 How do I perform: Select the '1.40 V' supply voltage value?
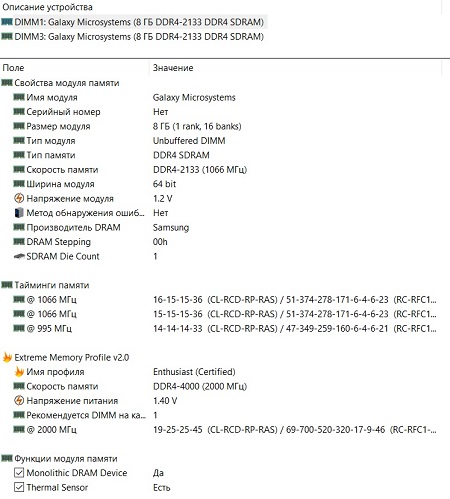(x=165, y=401)
